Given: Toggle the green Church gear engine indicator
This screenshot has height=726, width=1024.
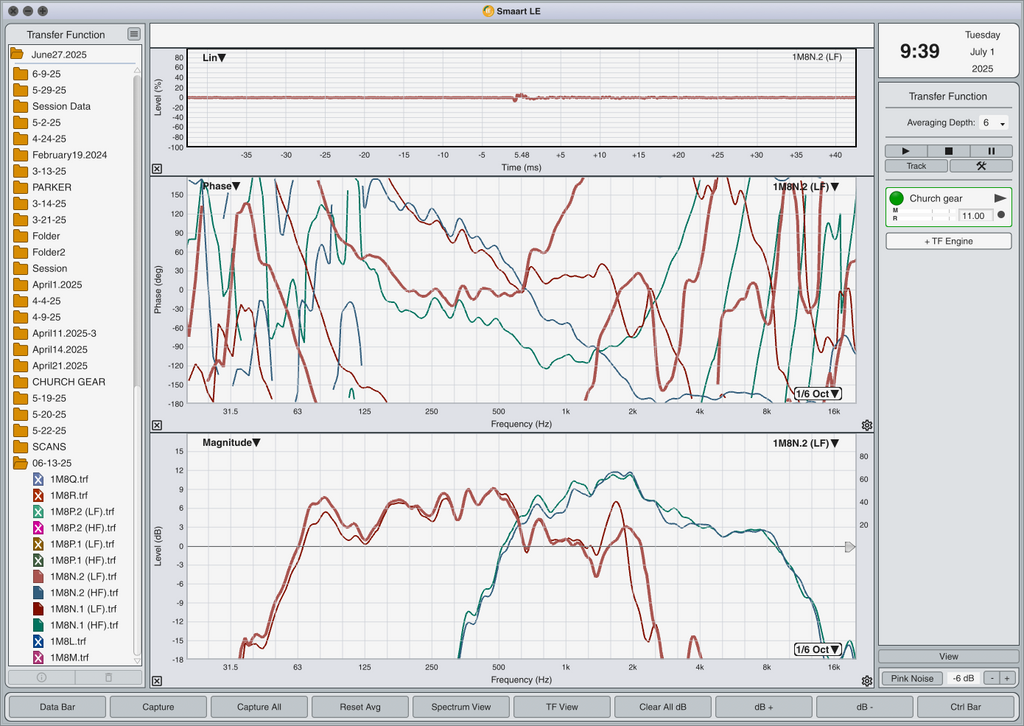Looking at the screenshot, I should 897,198.
